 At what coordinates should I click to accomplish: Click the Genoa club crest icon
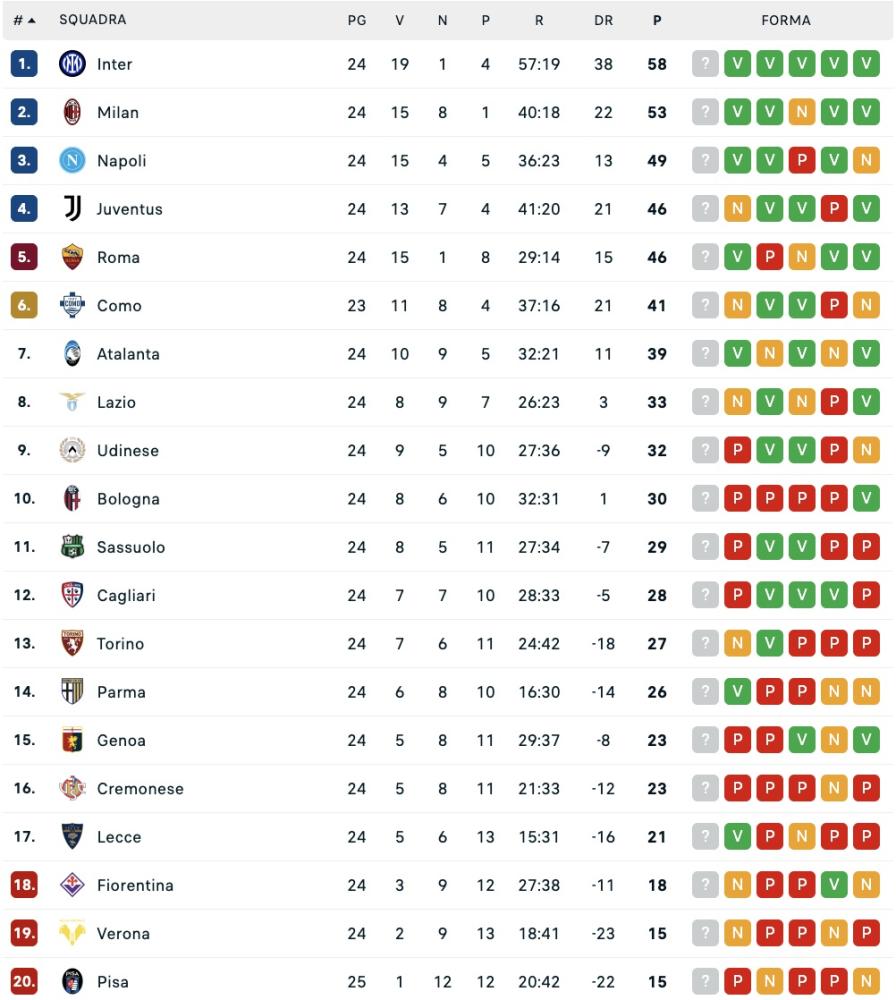point(72,740)
